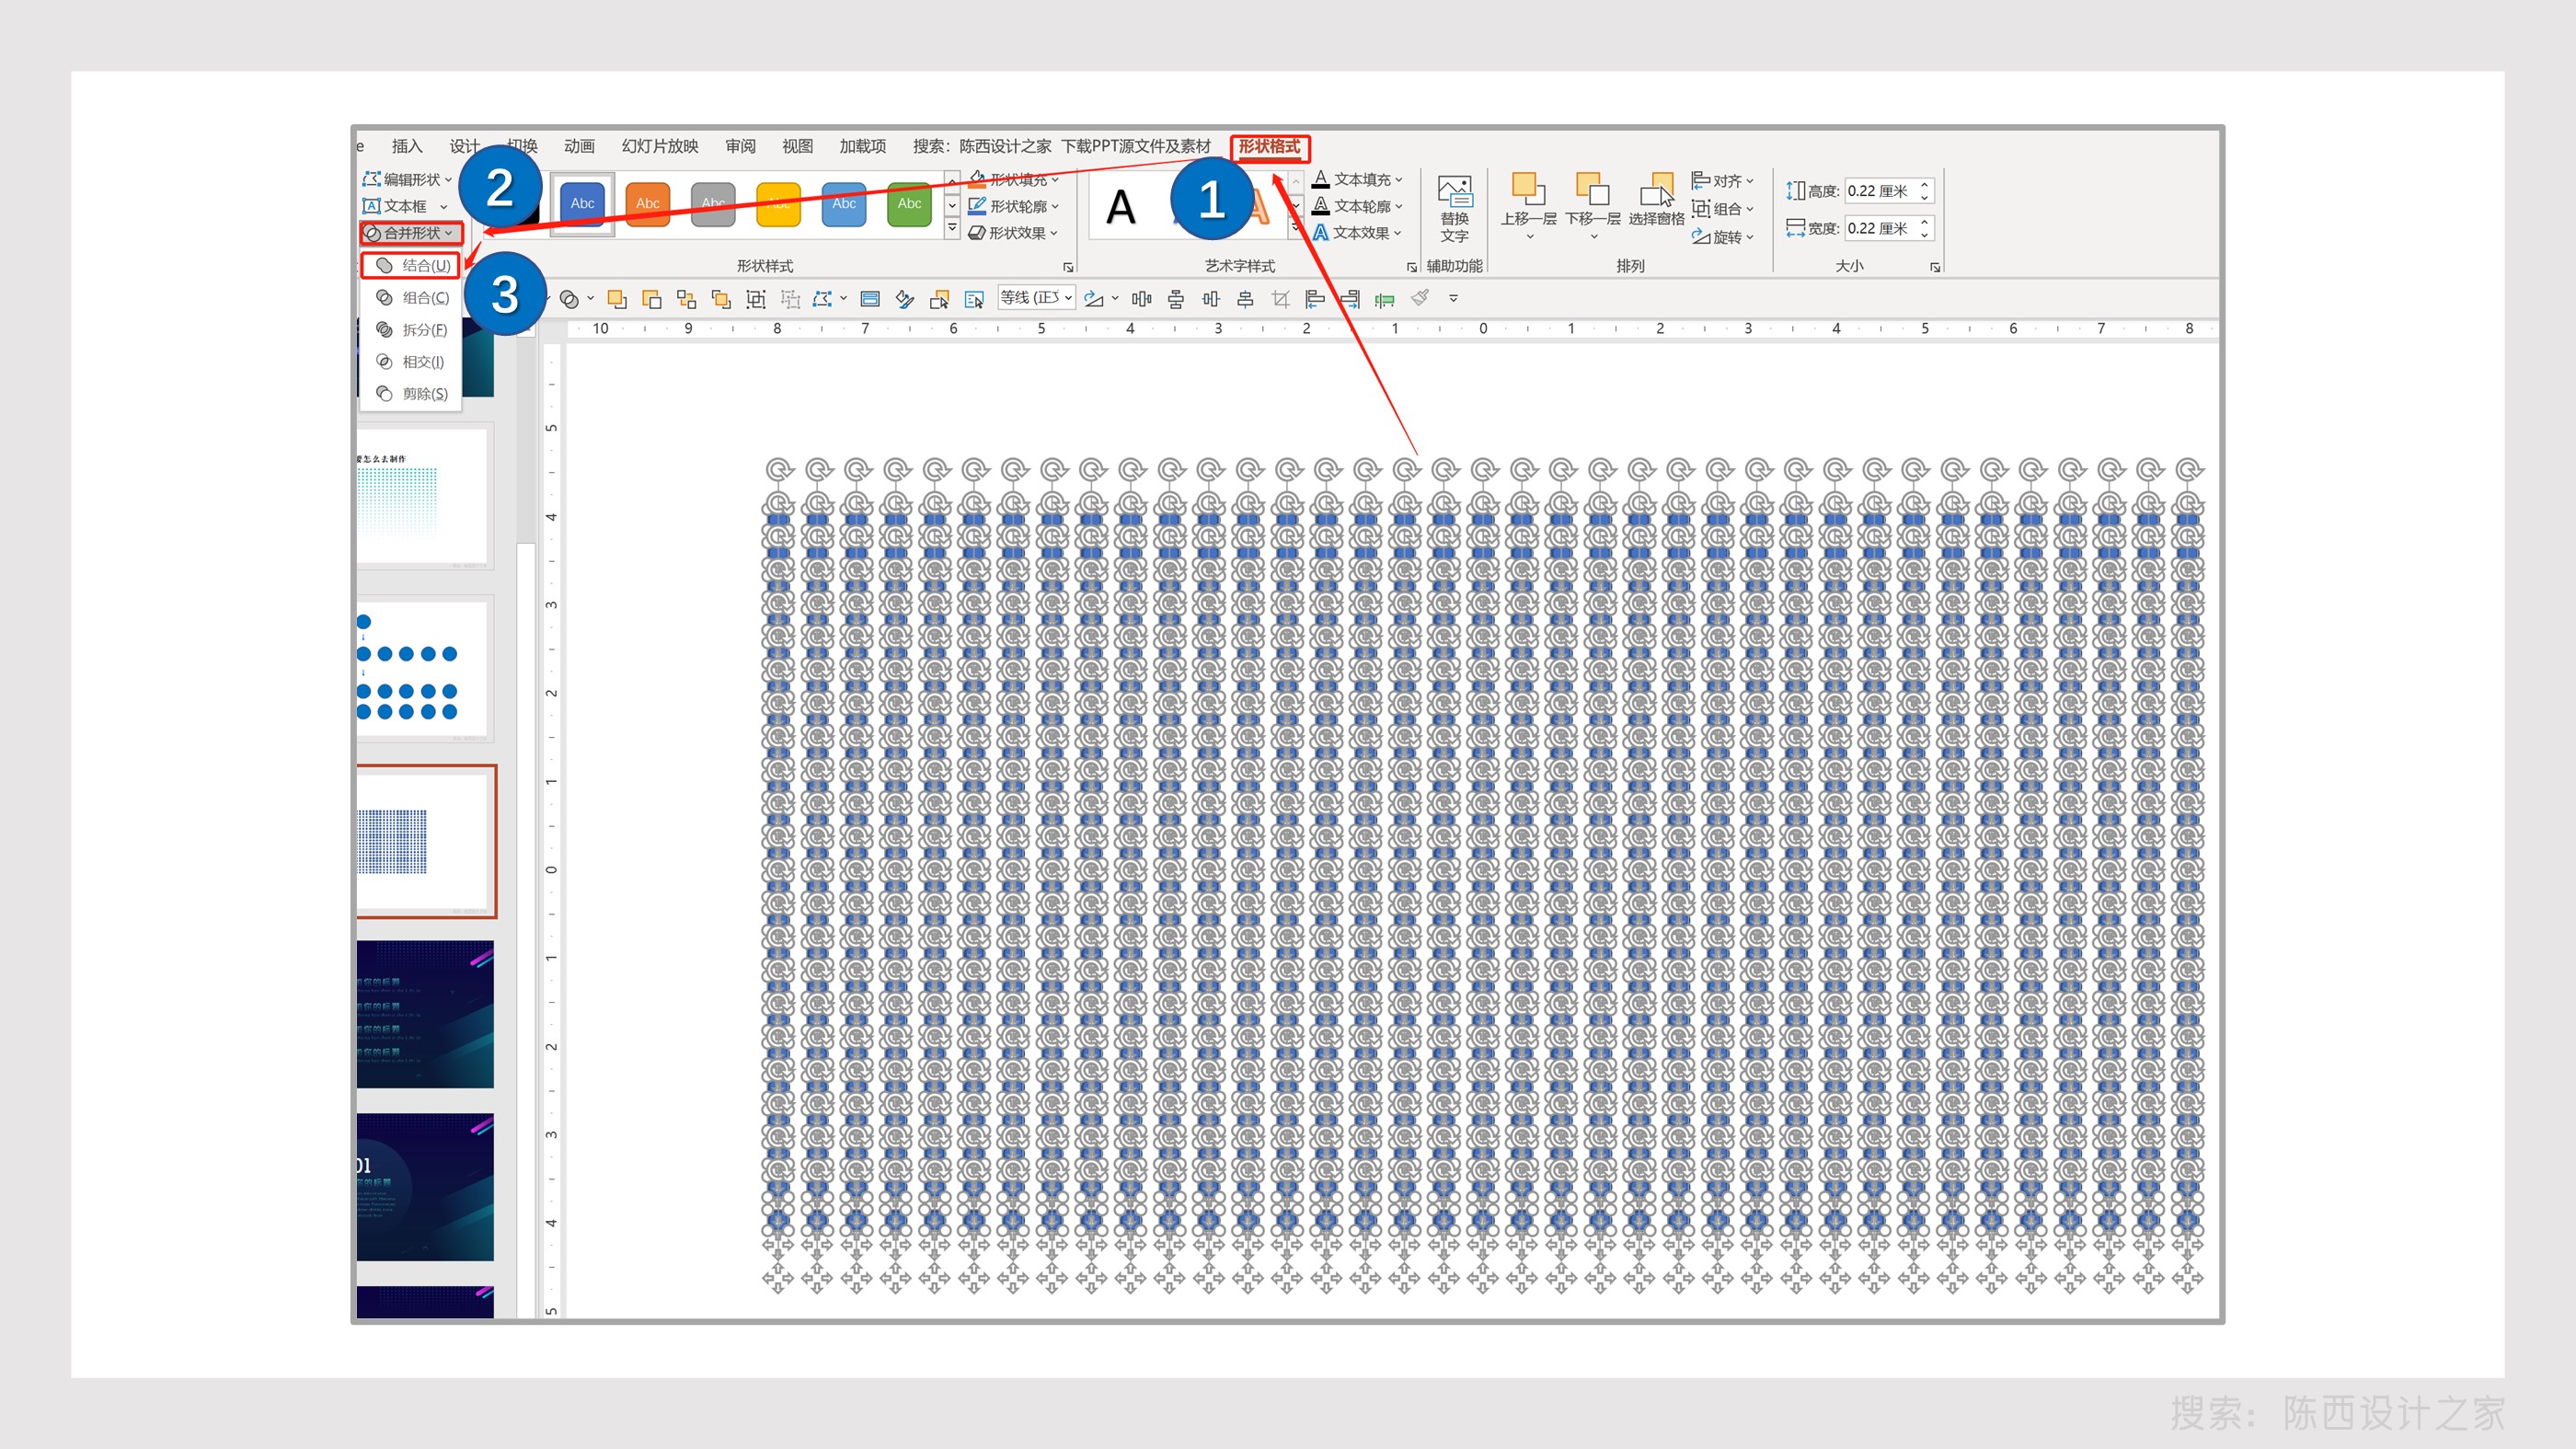Open the Merge Shapes (合并形状) dropdown
Screen dimensions: 2576x1449
coord(411,233)
